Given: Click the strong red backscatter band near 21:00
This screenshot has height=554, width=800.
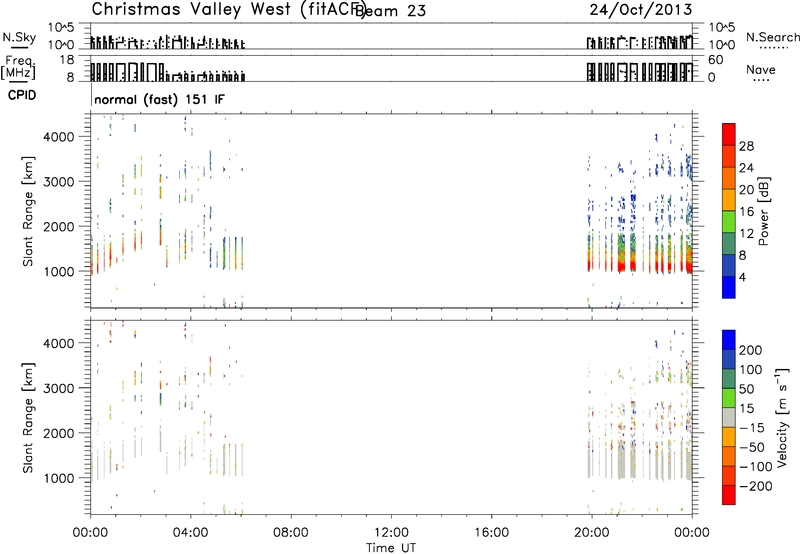Looking at the screenshot, I should (621, 266).
